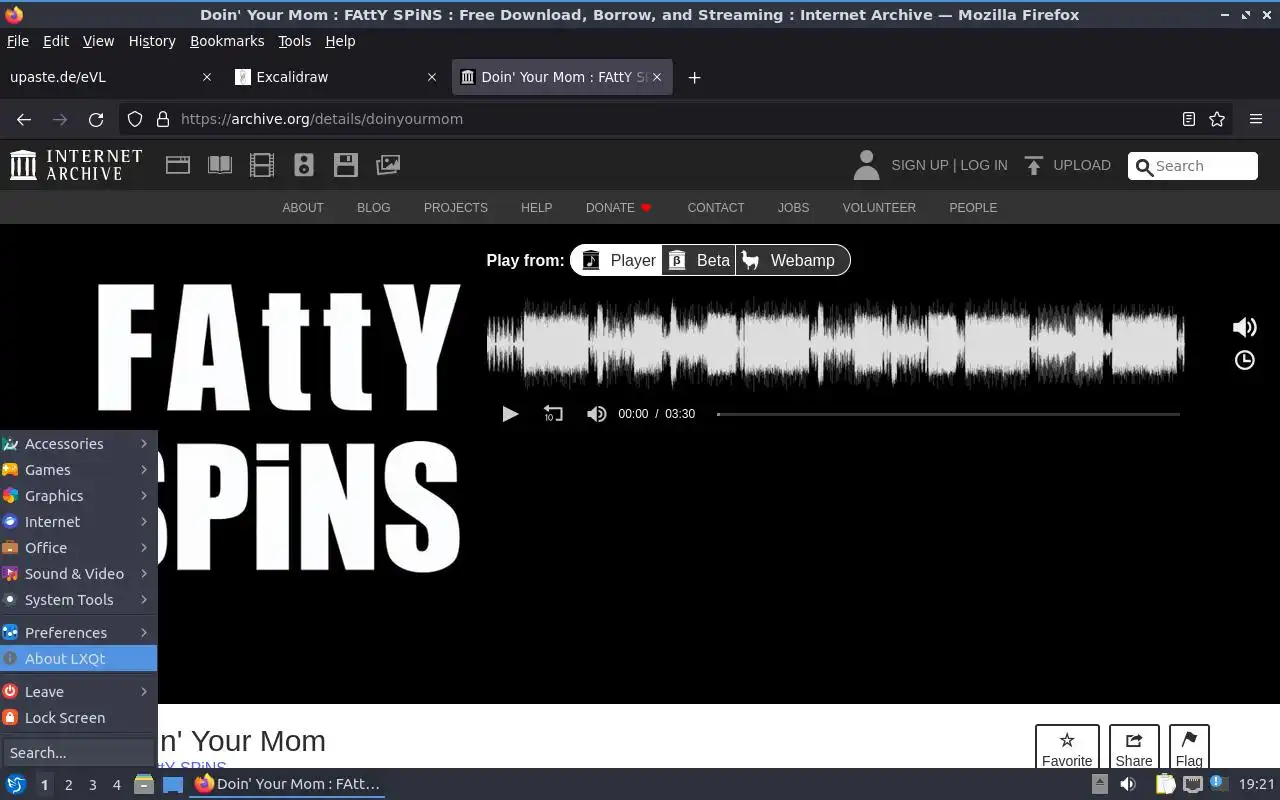Open the Tools menu
The image size is (1280, 800).
click(294, 41)
